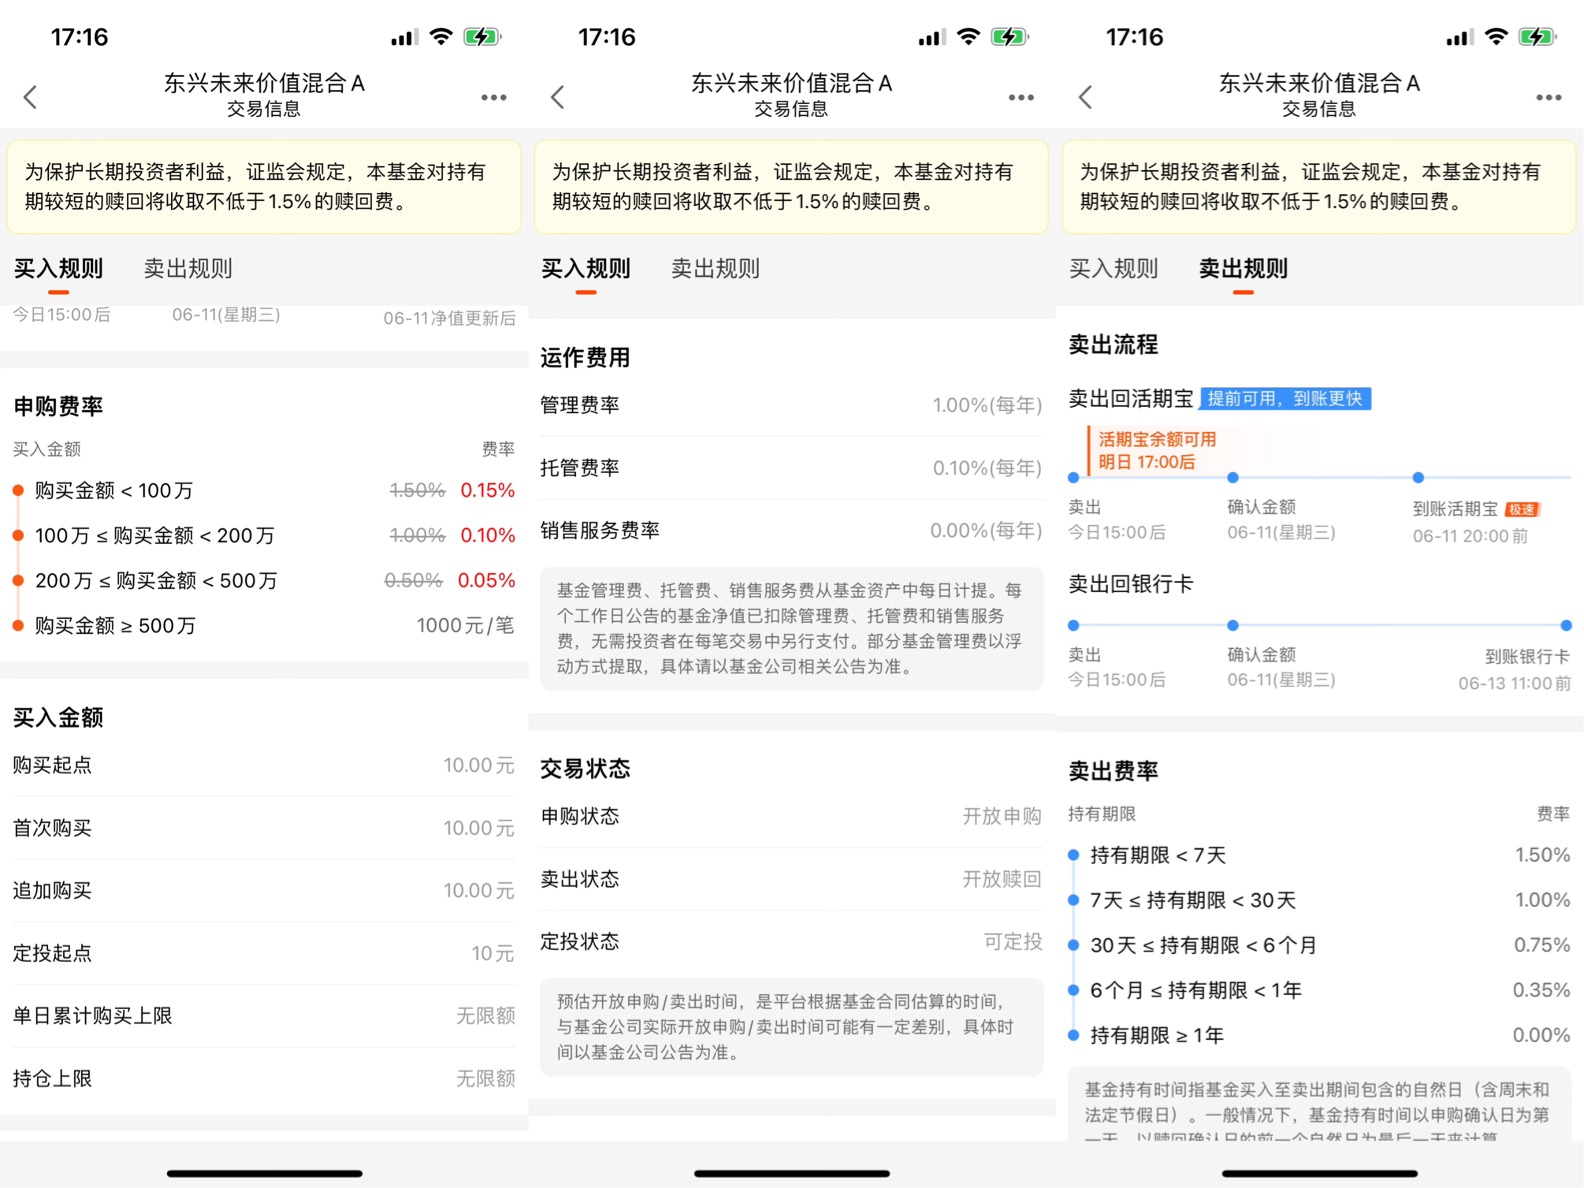Select 买入规则 tab on left screen
1584x1188 pixels.
[58, 268]
